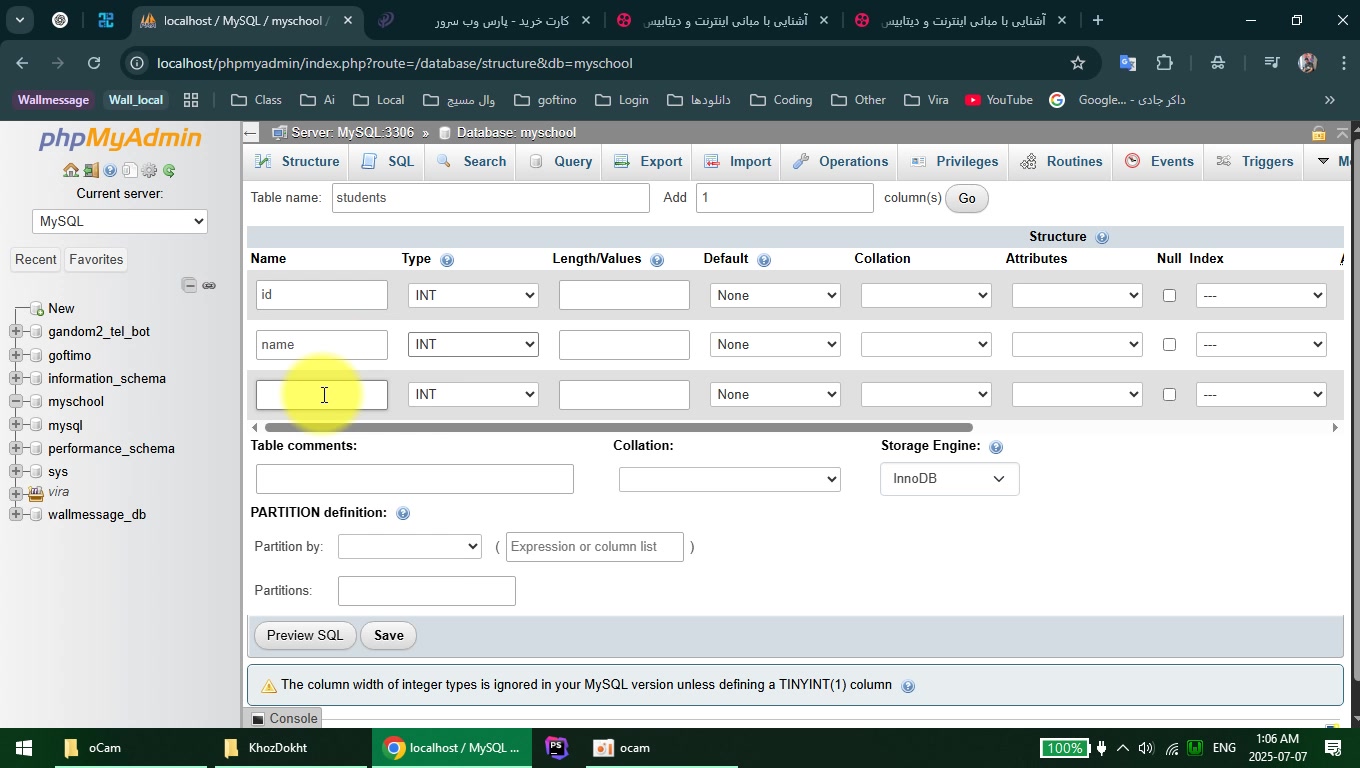This screenshot has width=1360, height=768.
Task: Open the Index dropdown for the id column
Action: (1261, 296)
